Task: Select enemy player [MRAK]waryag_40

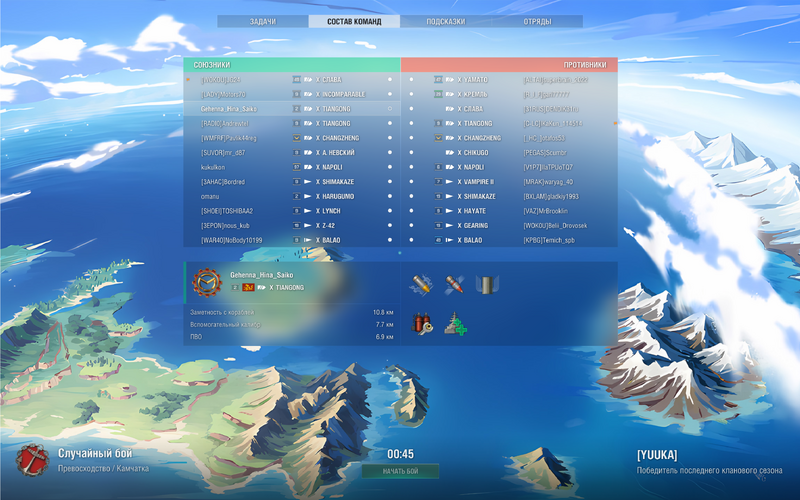Action: (x=548, y=182)
